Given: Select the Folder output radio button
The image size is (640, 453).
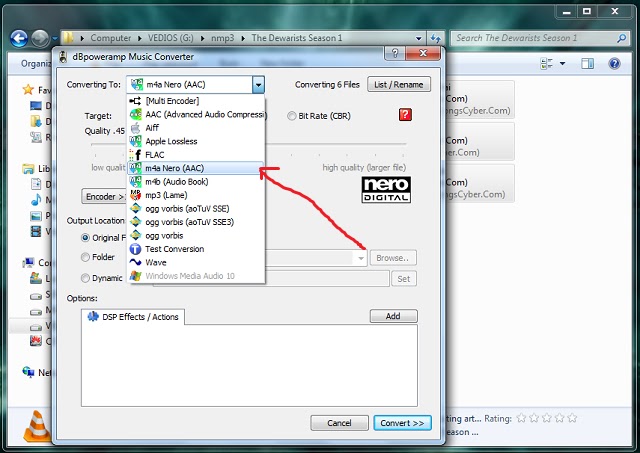Looking at the screenshot, I should 85,257.
